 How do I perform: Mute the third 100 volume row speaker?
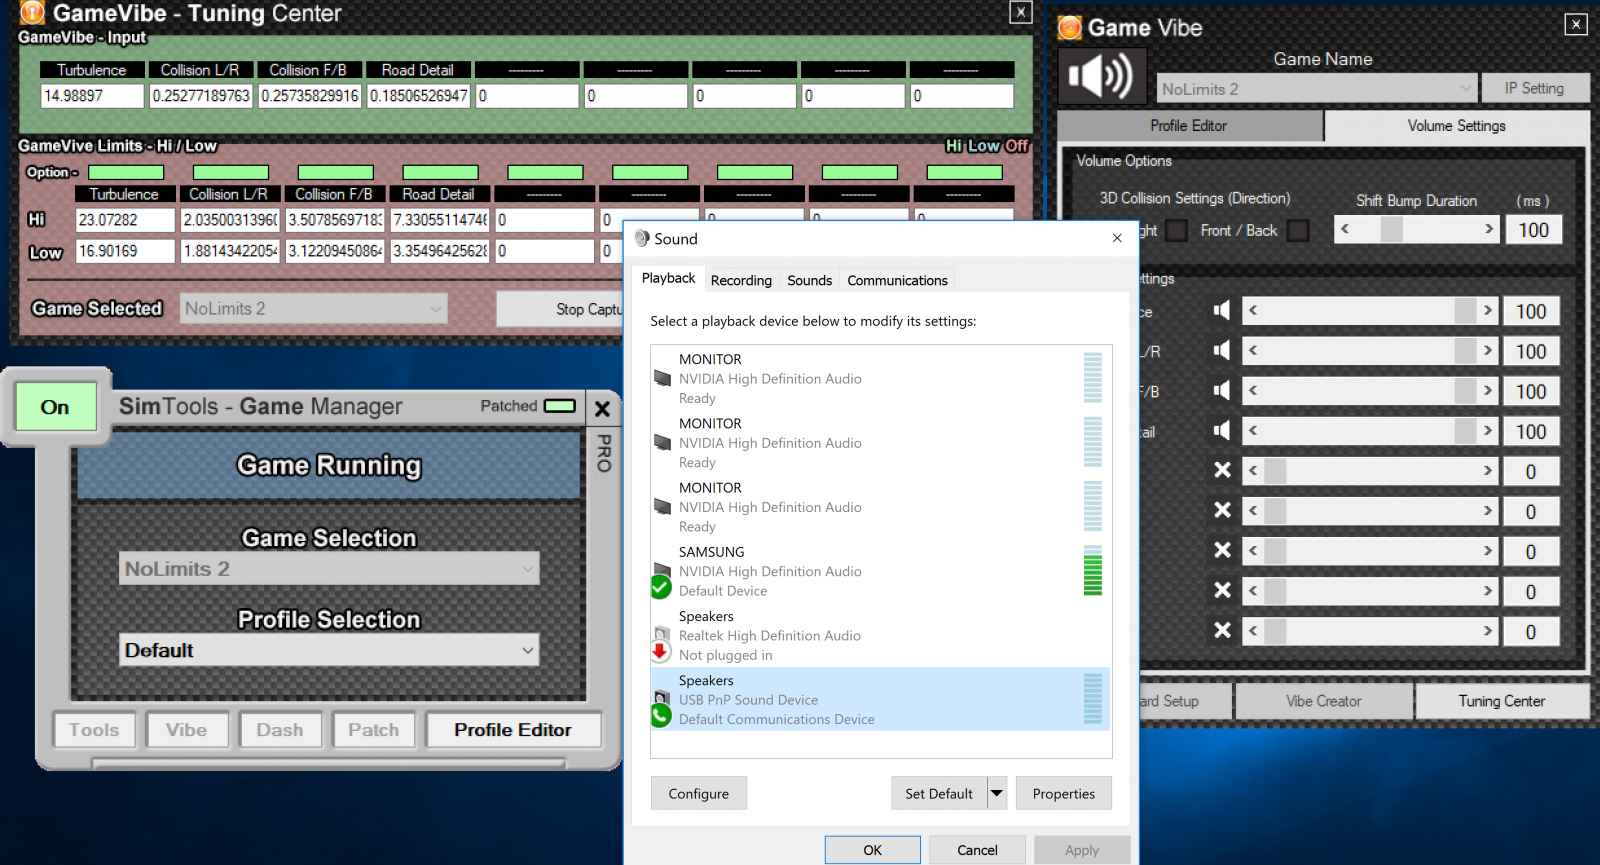coord(1222,391)
